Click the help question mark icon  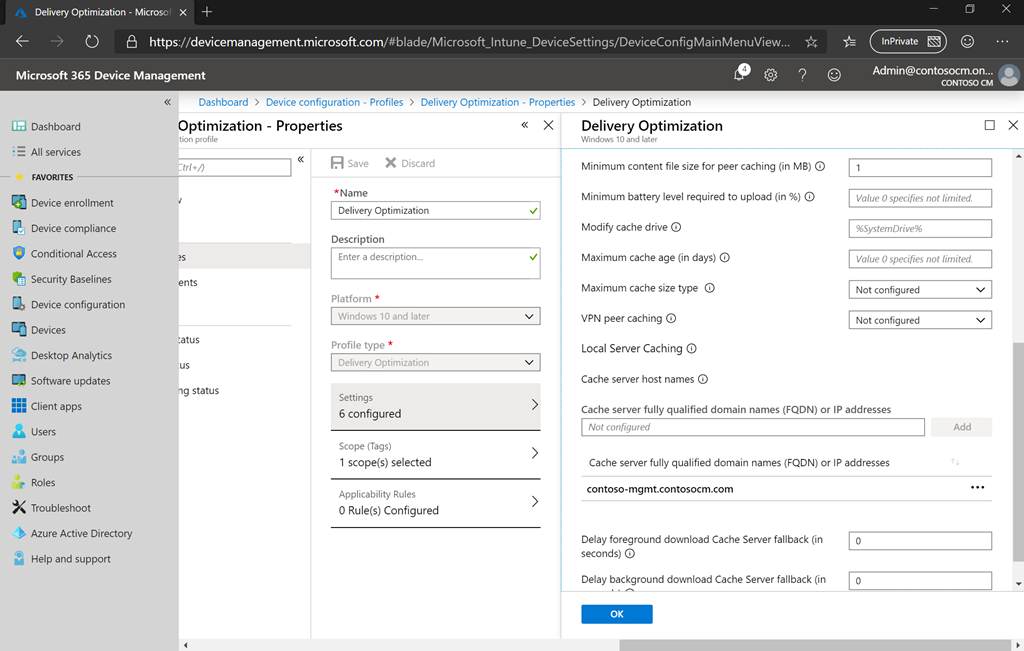tap(802, 75)
